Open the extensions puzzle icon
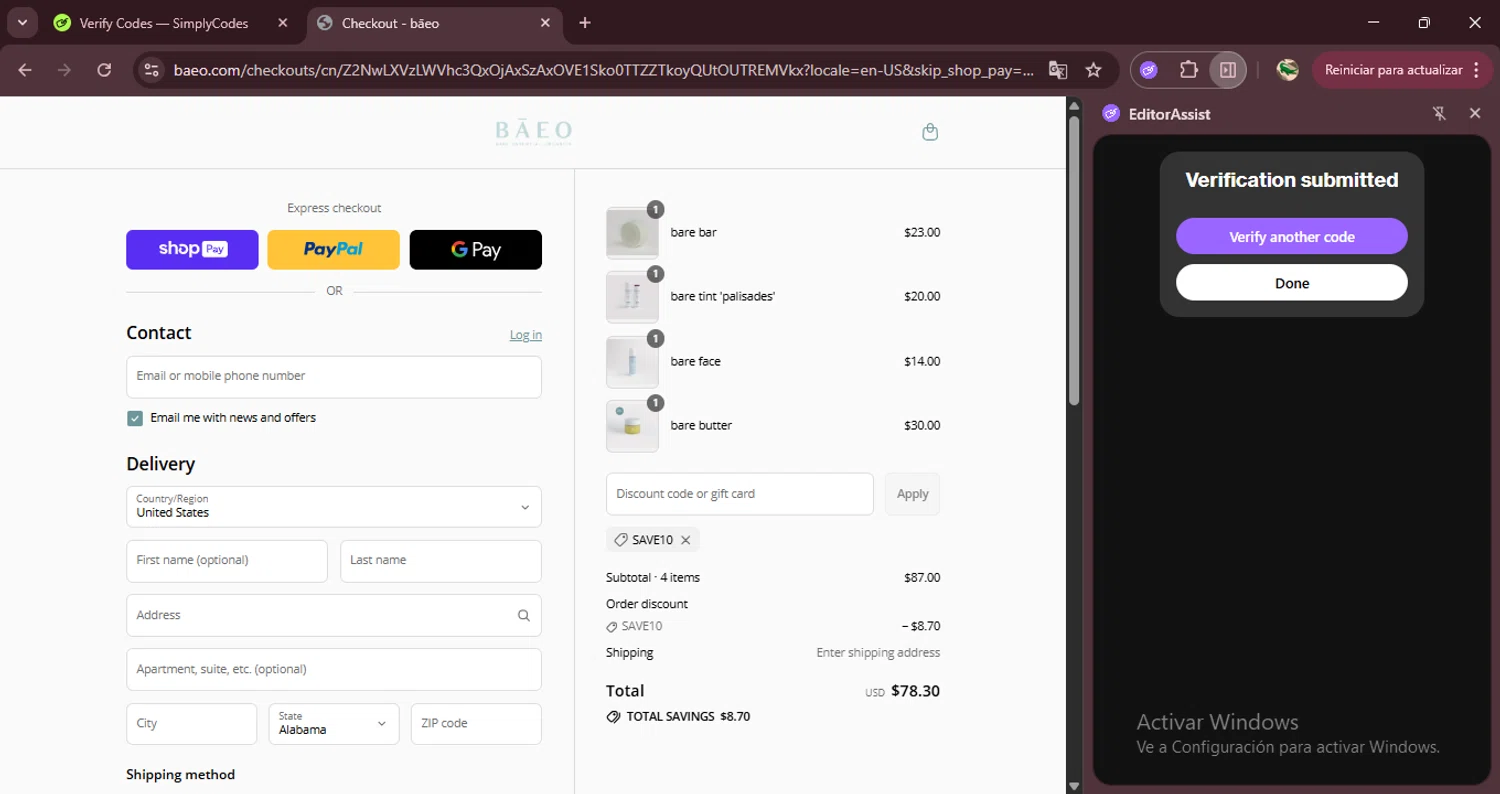This screenshot has height=794, width=1500. [1188, 70]
